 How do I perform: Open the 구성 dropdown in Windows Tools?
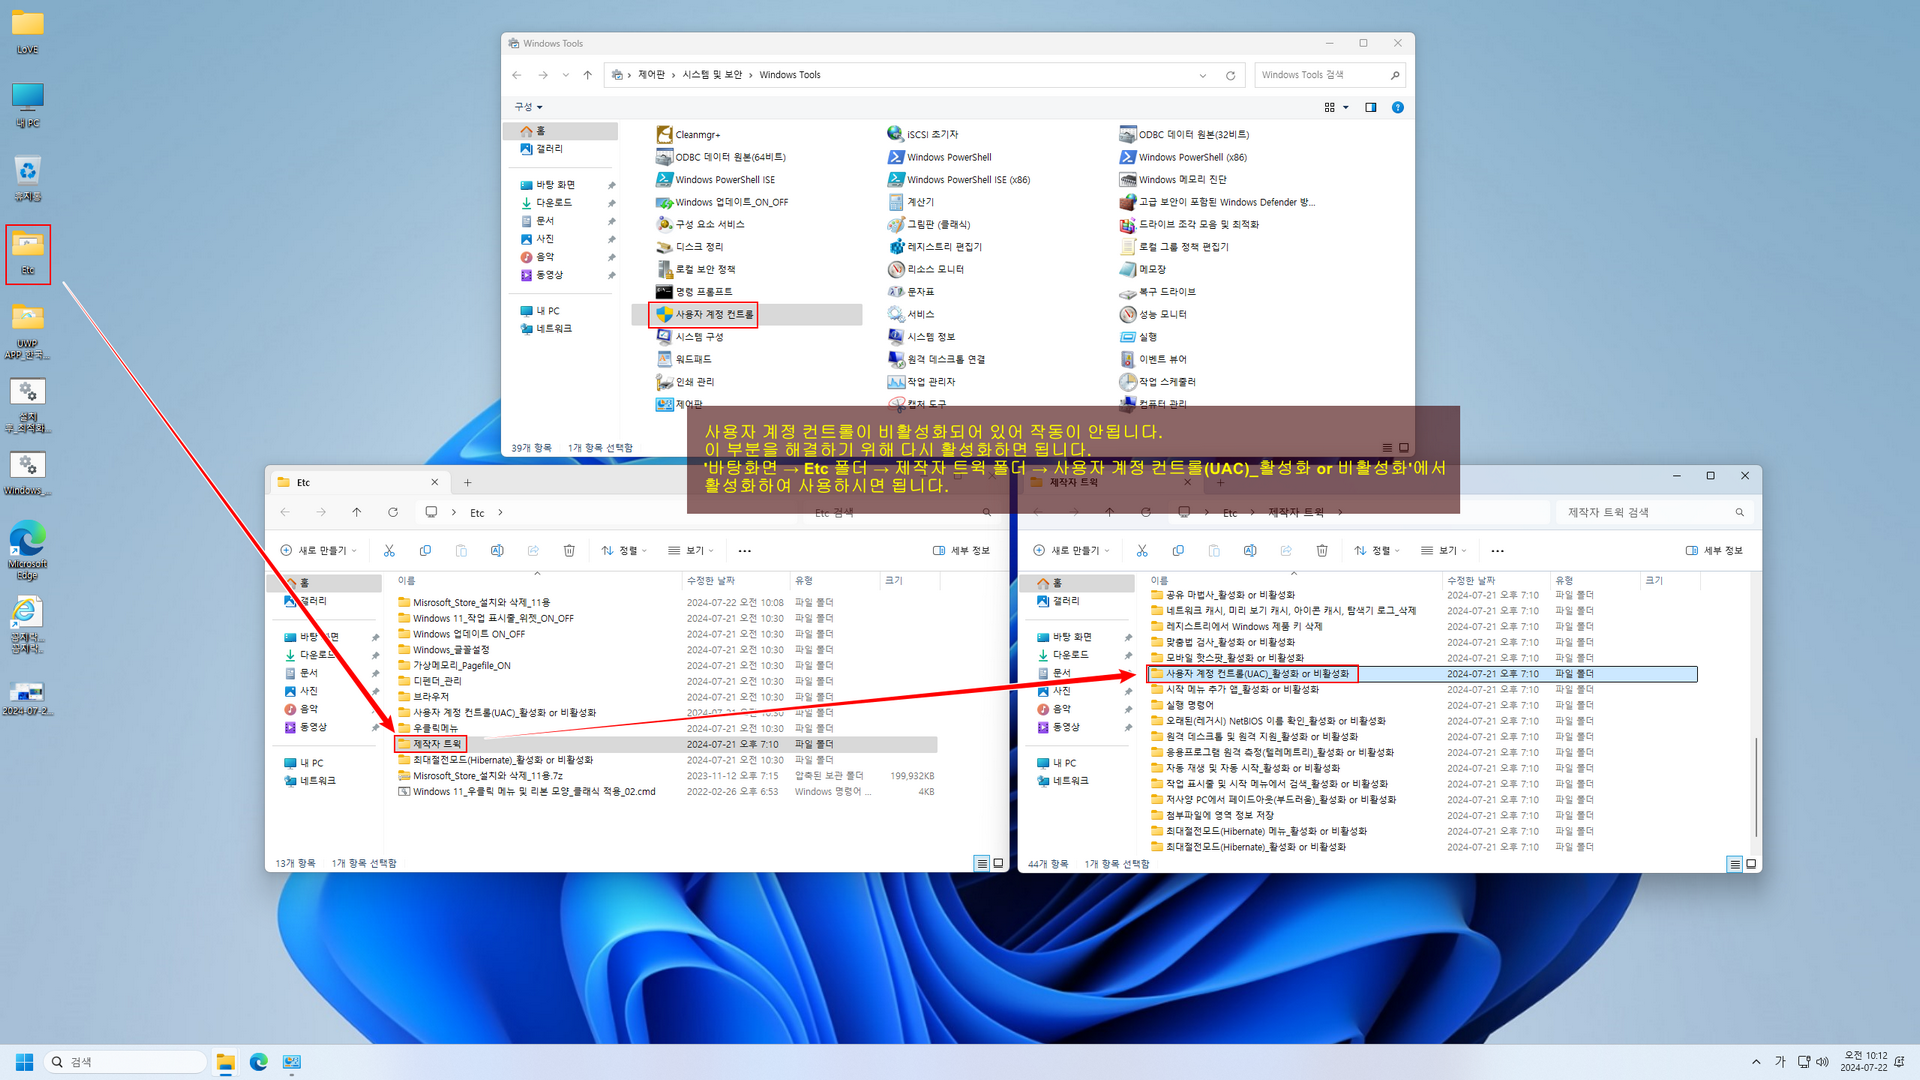[x=528, y=107]
